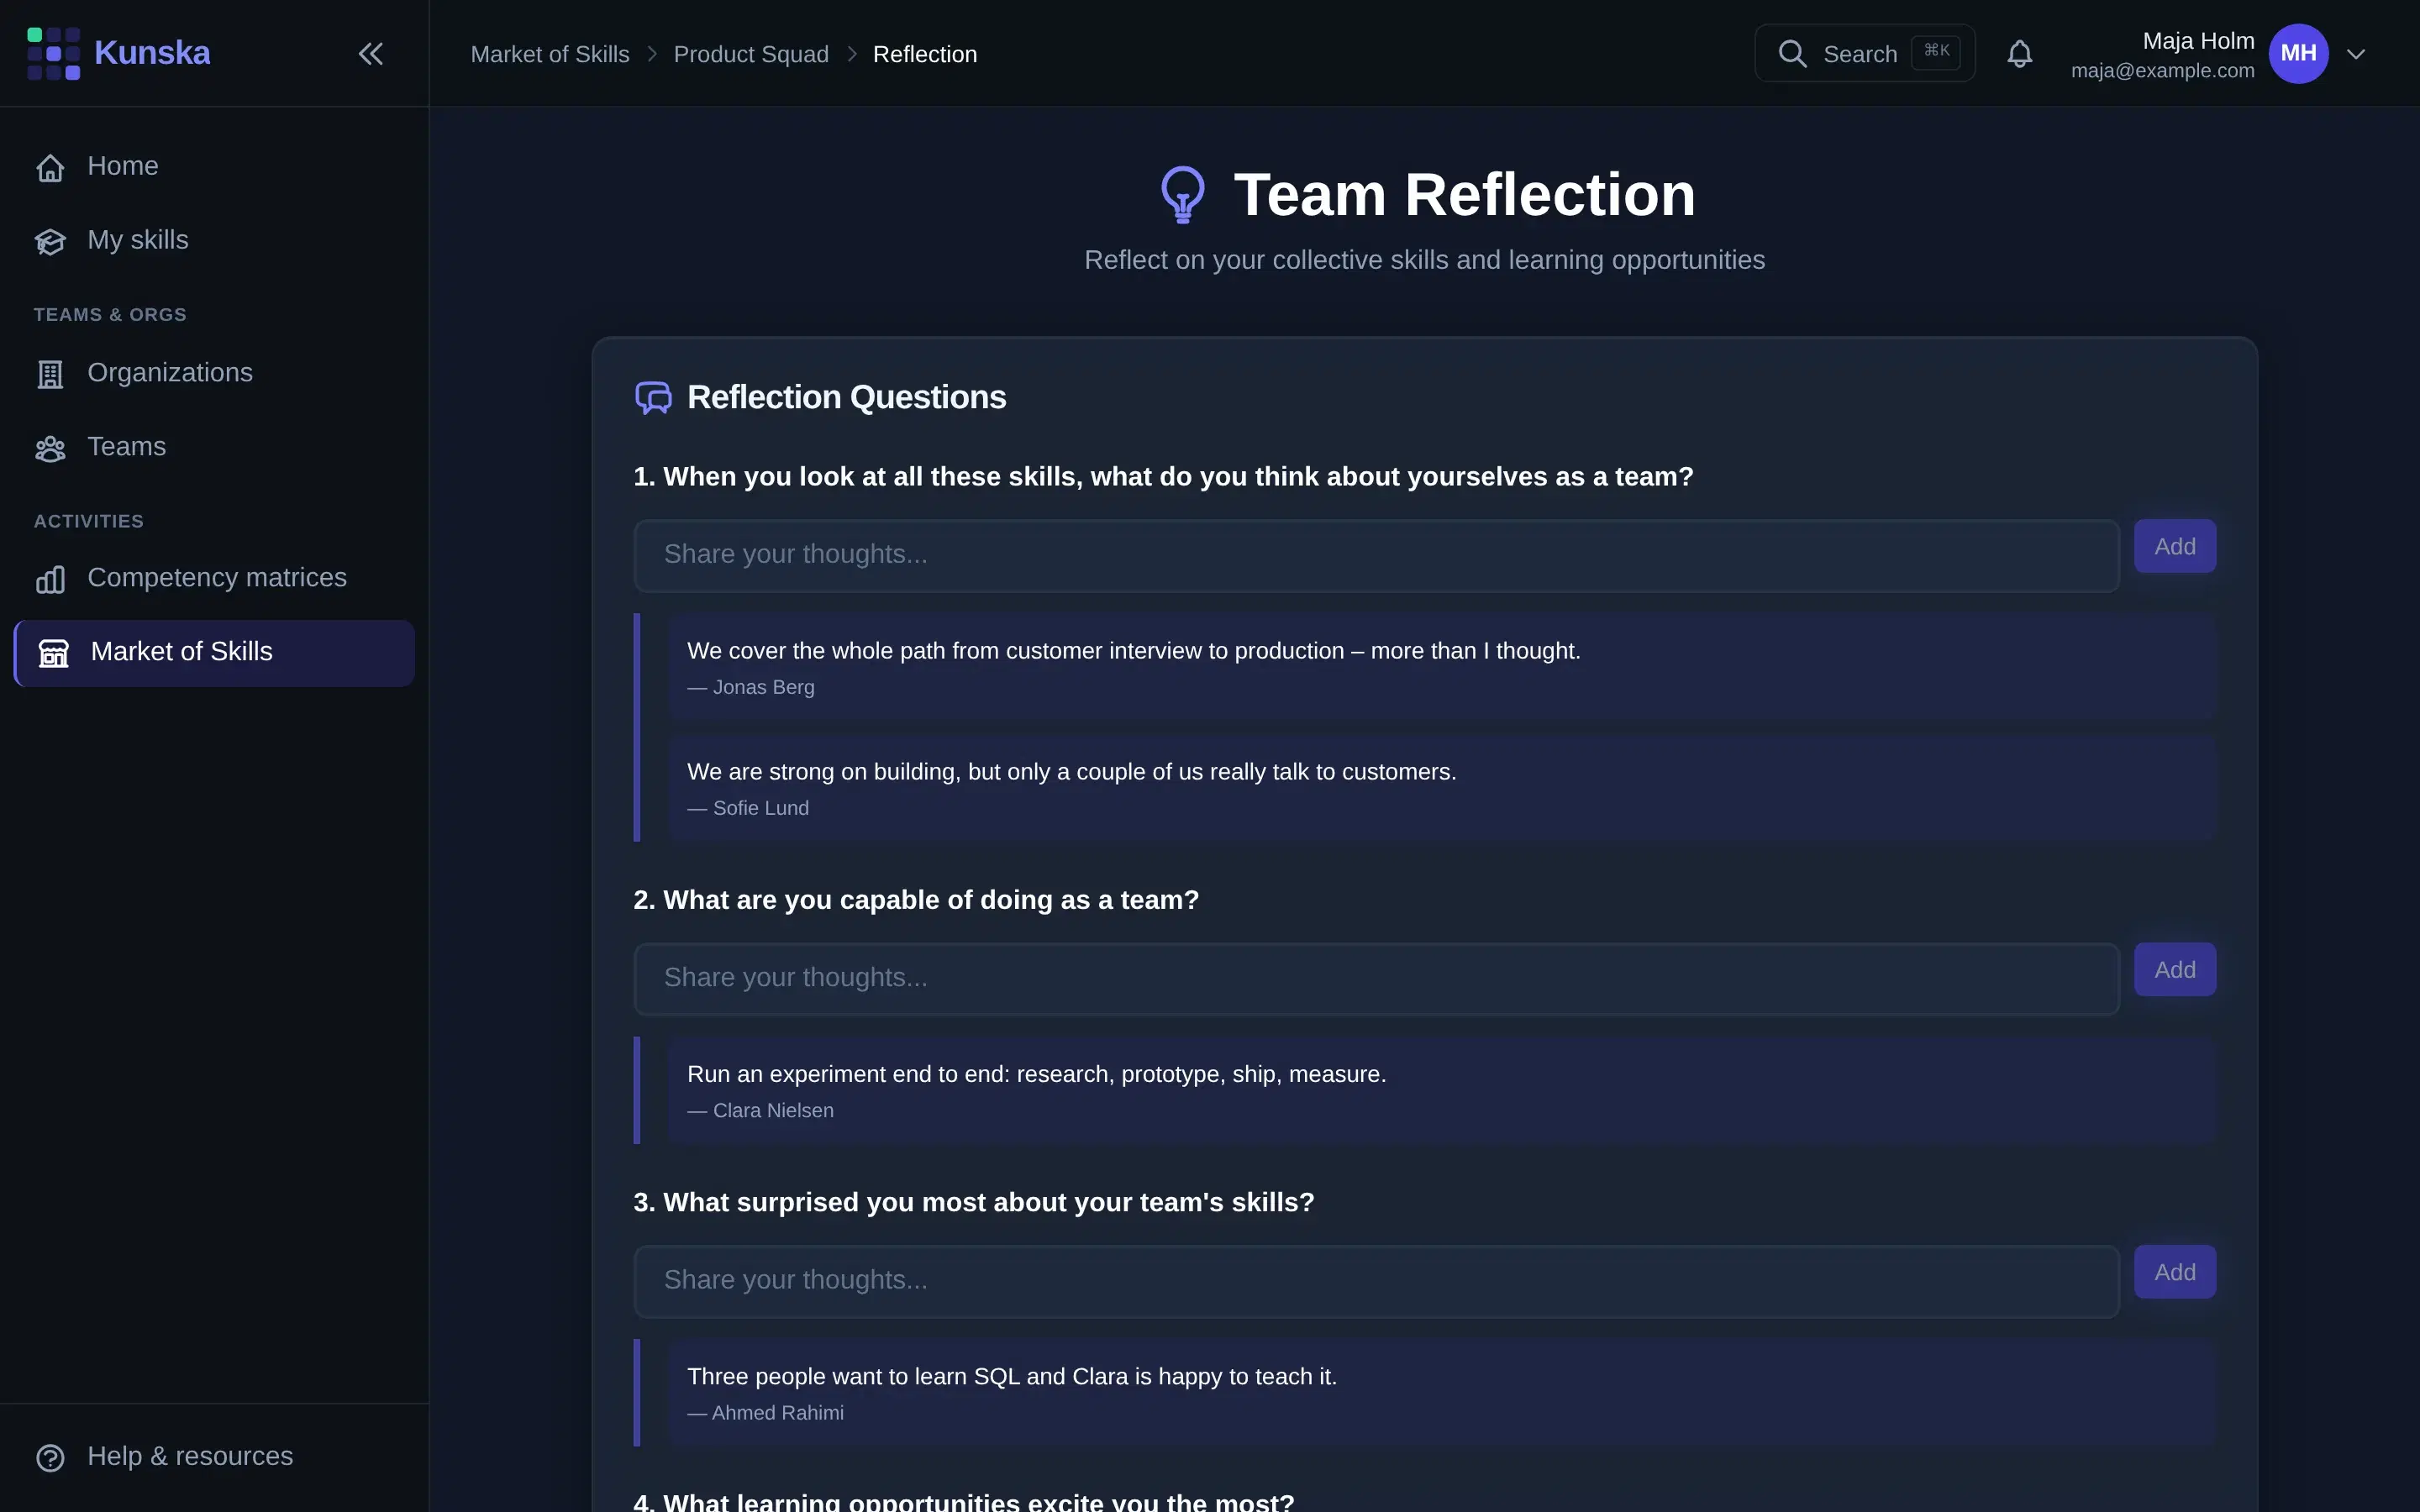The width and height of the screenshot is (2420, 1512).
Task: Click the Reflection breadcrumb
Action: [925, 54]
